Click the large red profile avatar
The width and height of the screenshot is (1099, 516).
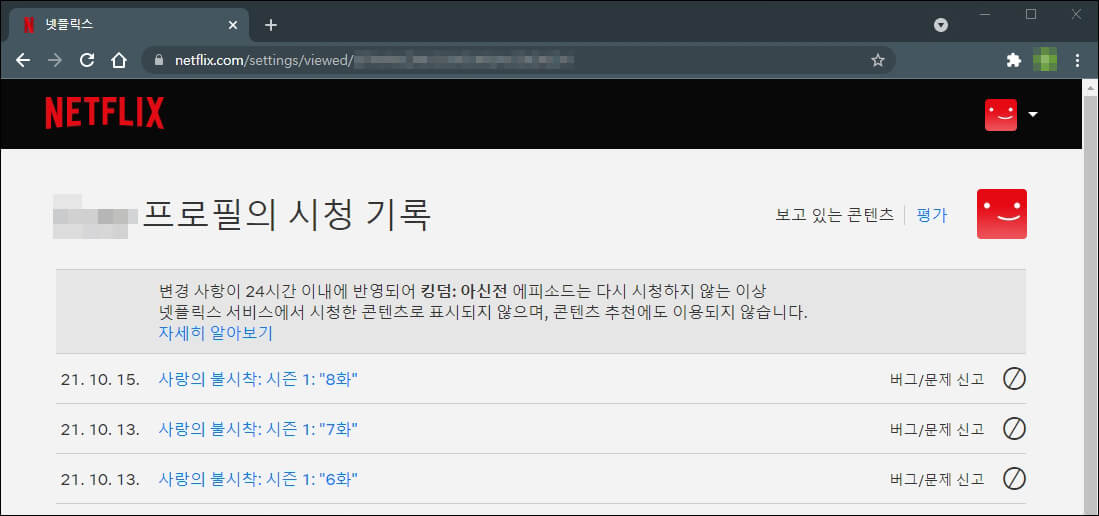tap(1002, 214)
